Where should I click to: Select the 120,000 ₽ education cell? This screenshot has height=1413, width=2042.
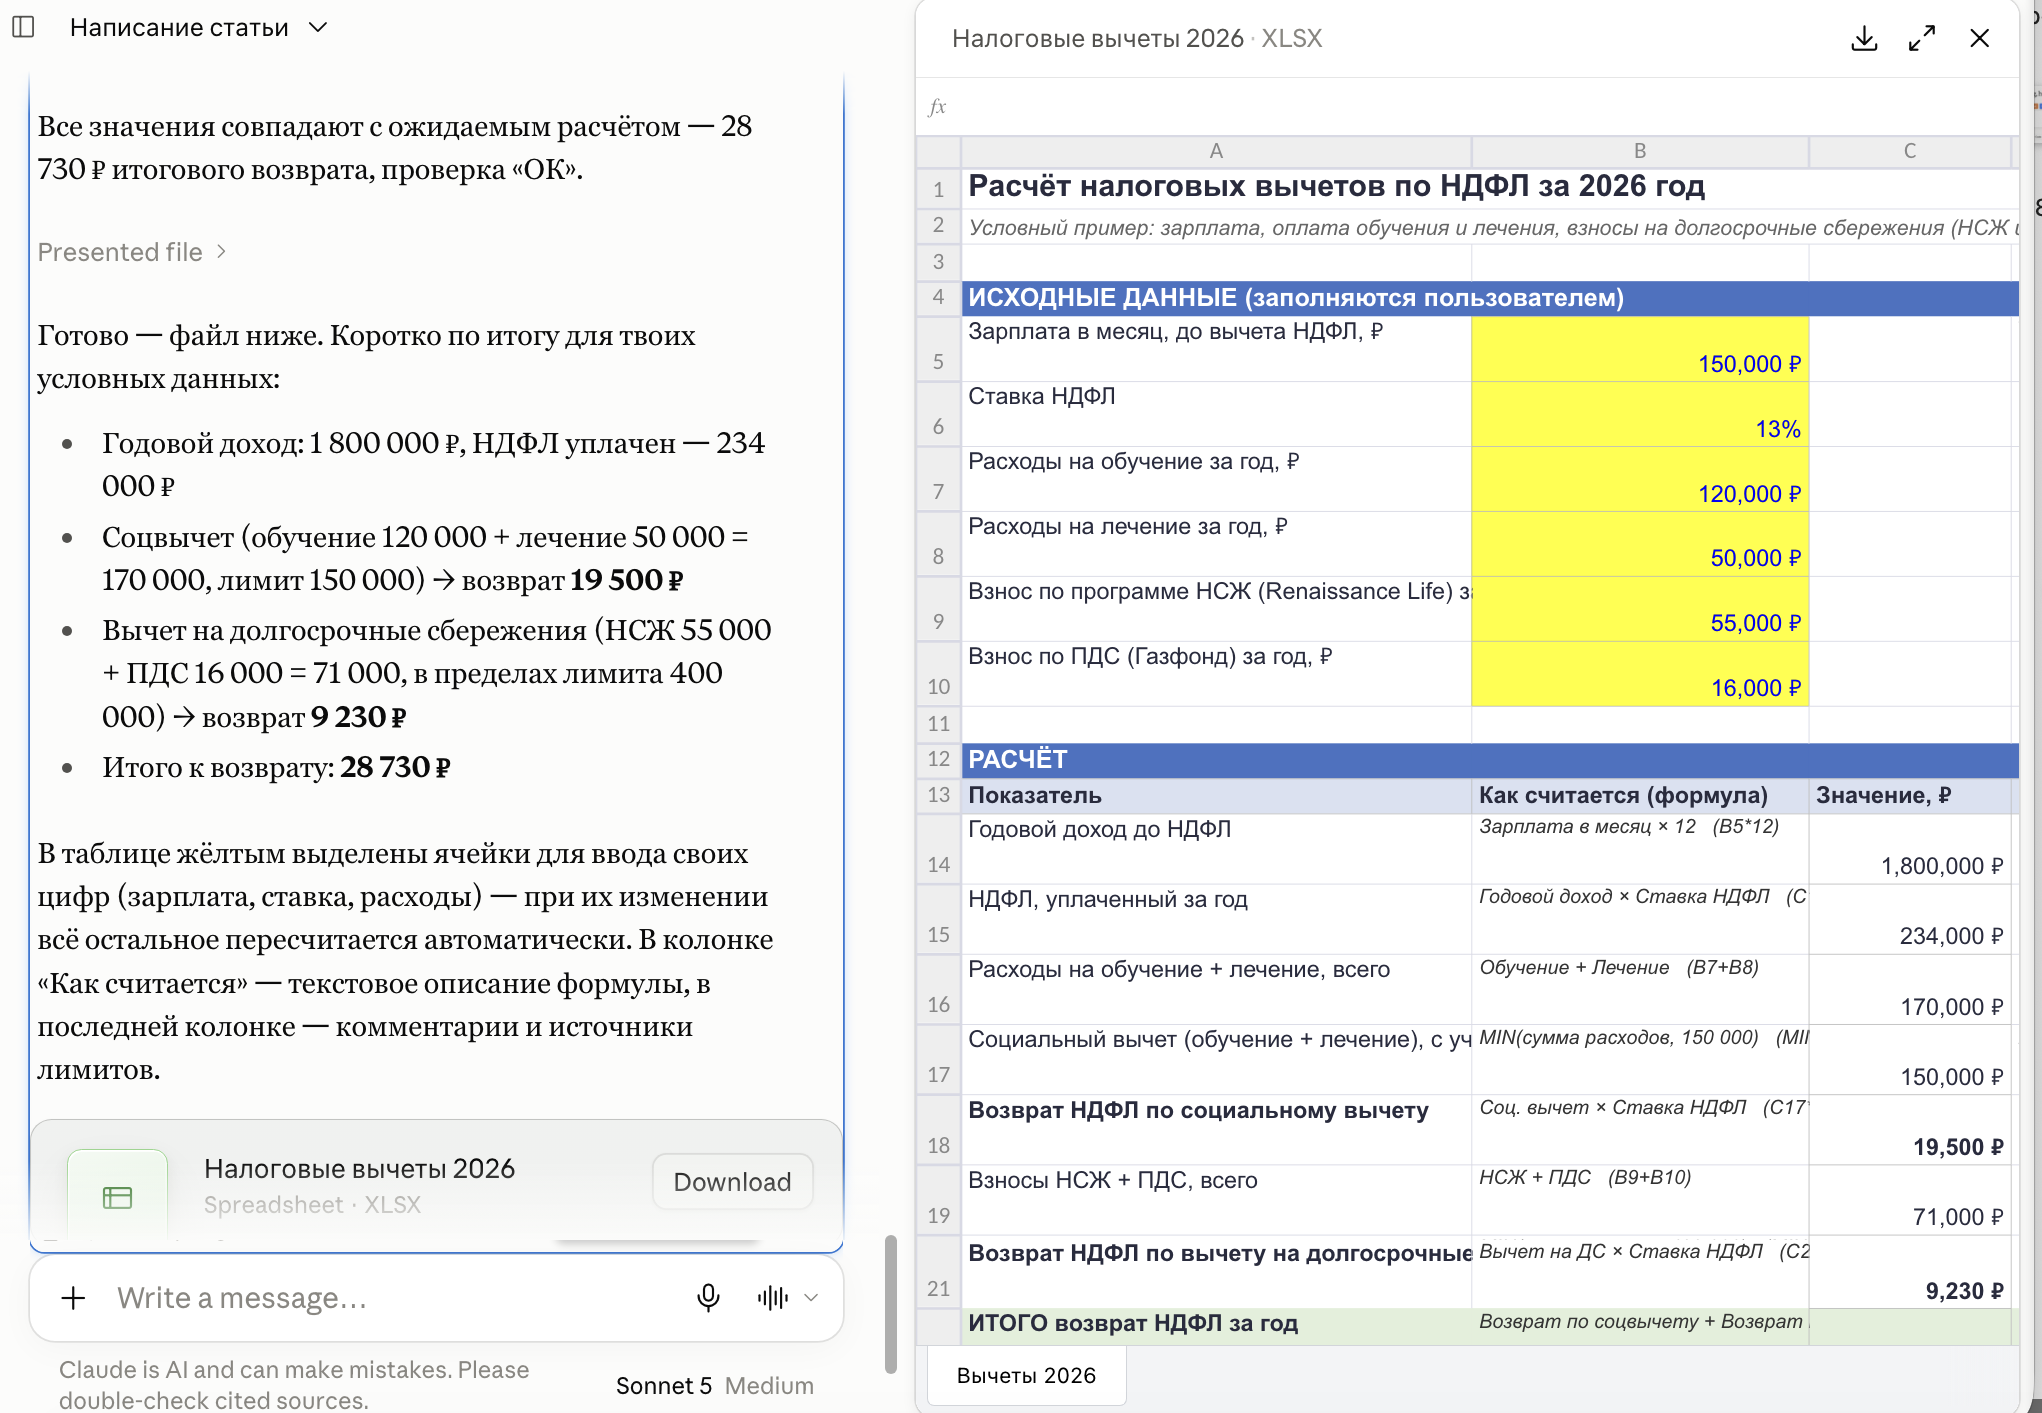pyautogui.click(x=1640, y=479)
